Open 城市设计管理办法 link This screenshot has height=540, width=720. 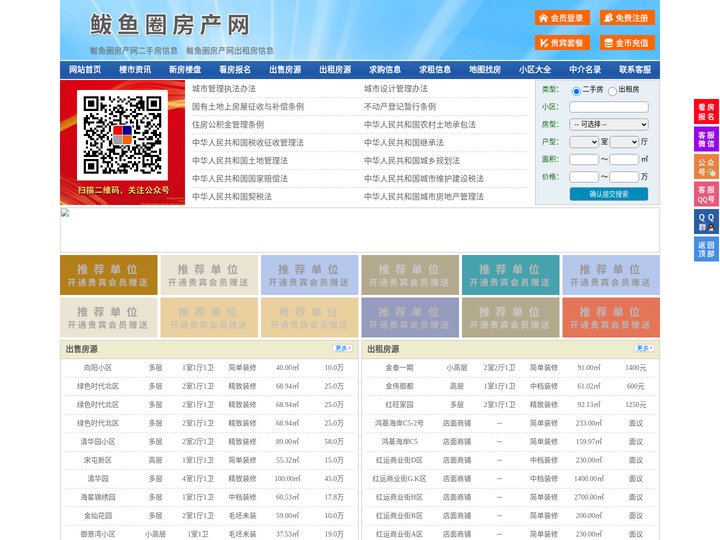396,89
